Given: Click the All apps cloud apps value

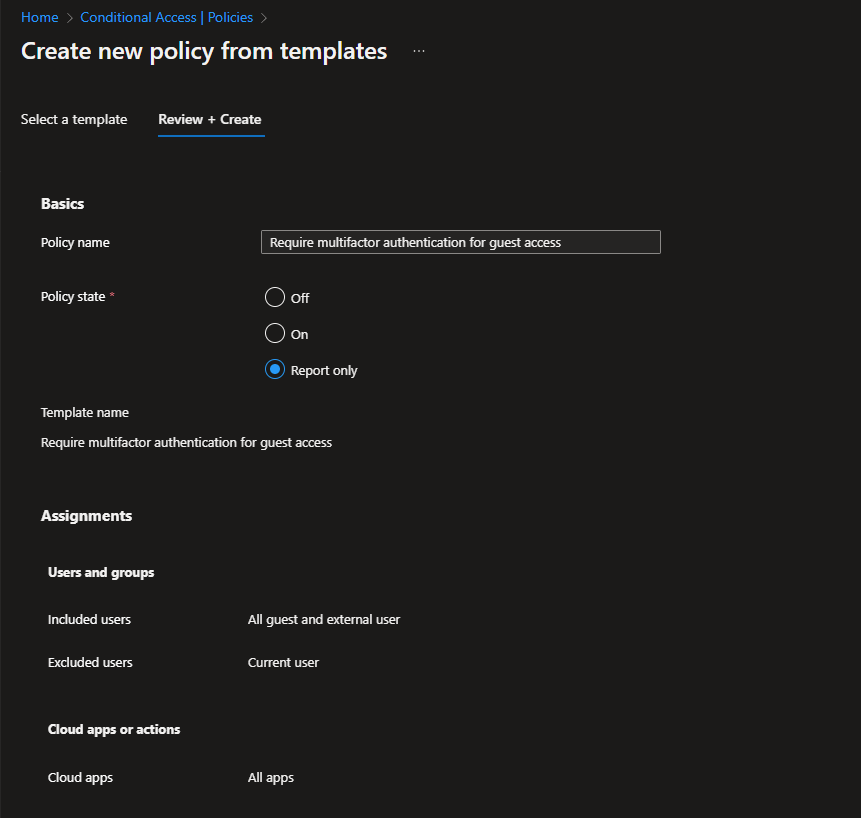Looking at the screenshot, I should [x=271, y=777].
